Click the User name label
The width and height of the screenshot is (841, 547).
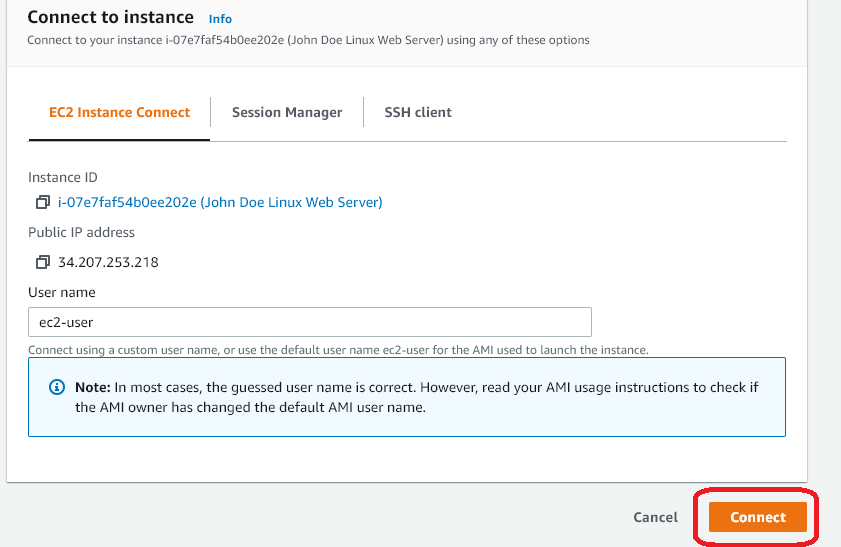pyautogui.click(x=62, y=292)
